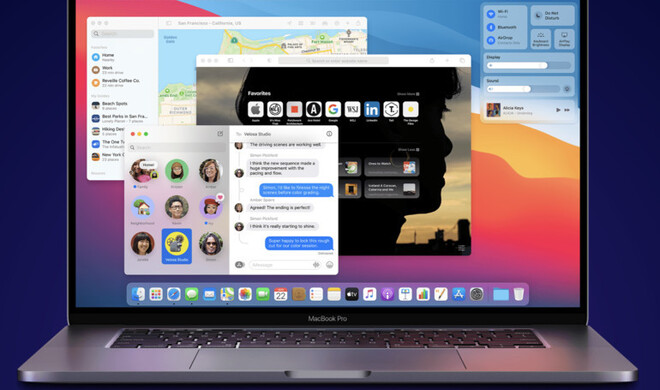Open Launchpad from the Dock
The height and width of the screenshot is (390, 660).
pos(156,294)
